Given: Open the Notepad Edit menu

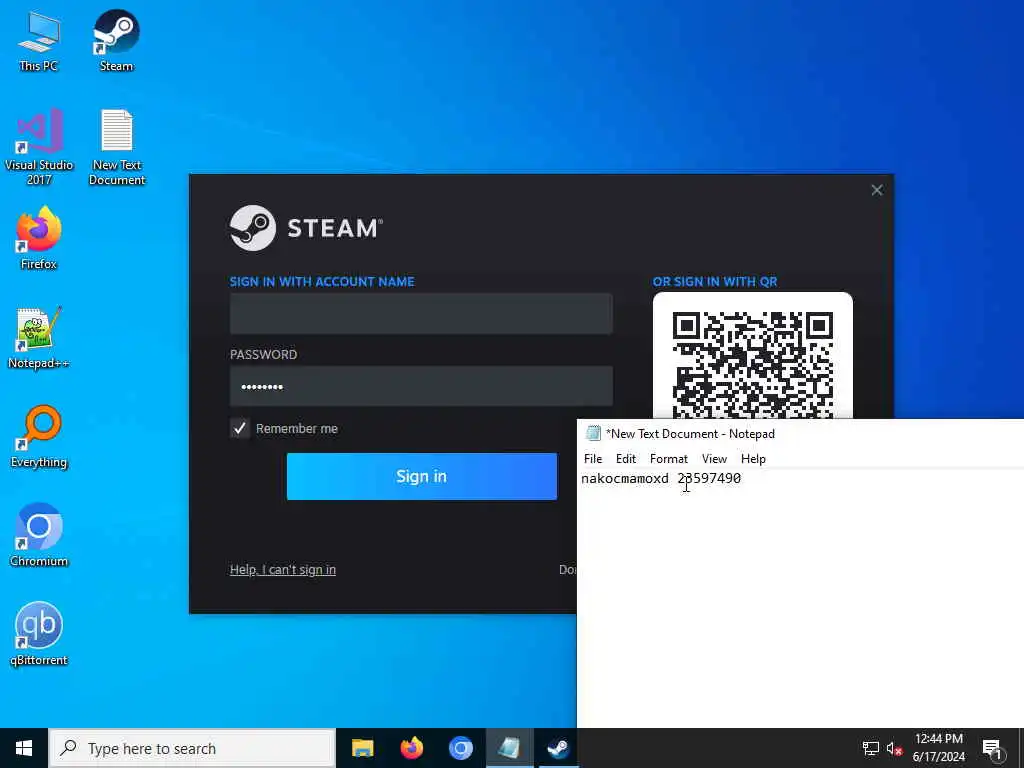Looking at the screenshot, I should (626, 458).
